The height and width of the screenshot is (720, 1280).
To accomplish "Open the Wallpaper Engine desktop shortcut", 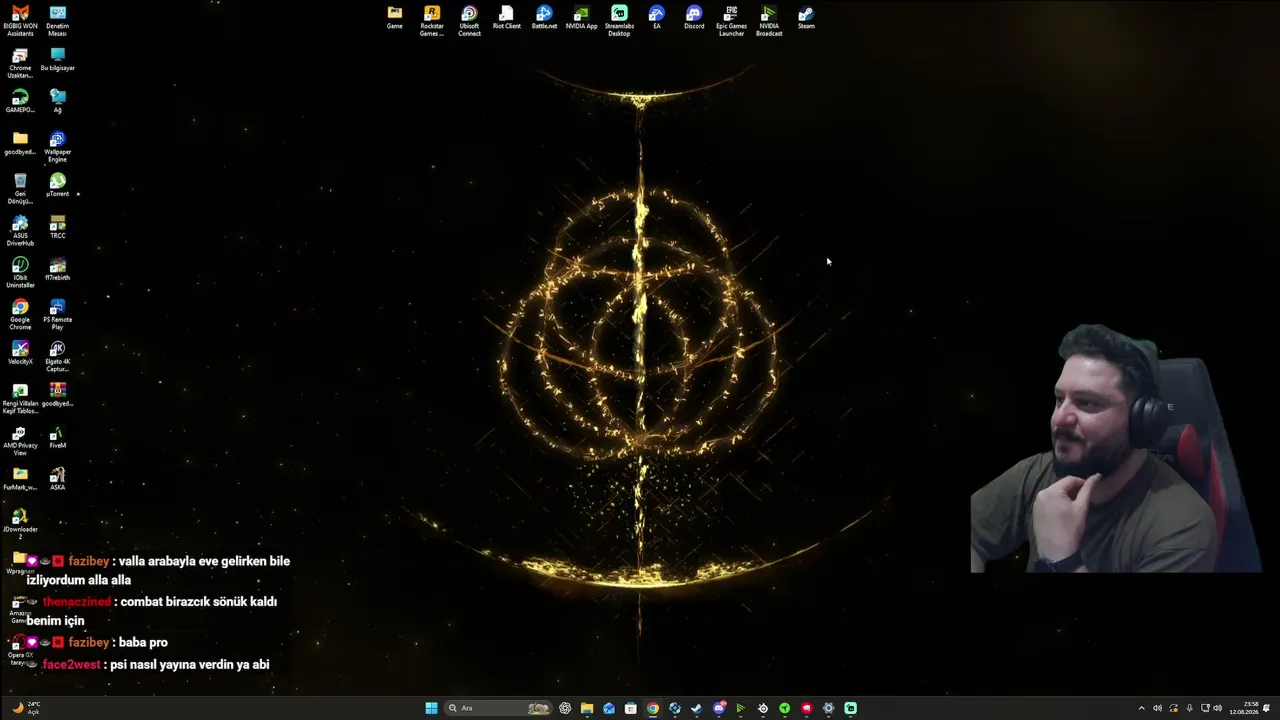I will click(58, 146).
